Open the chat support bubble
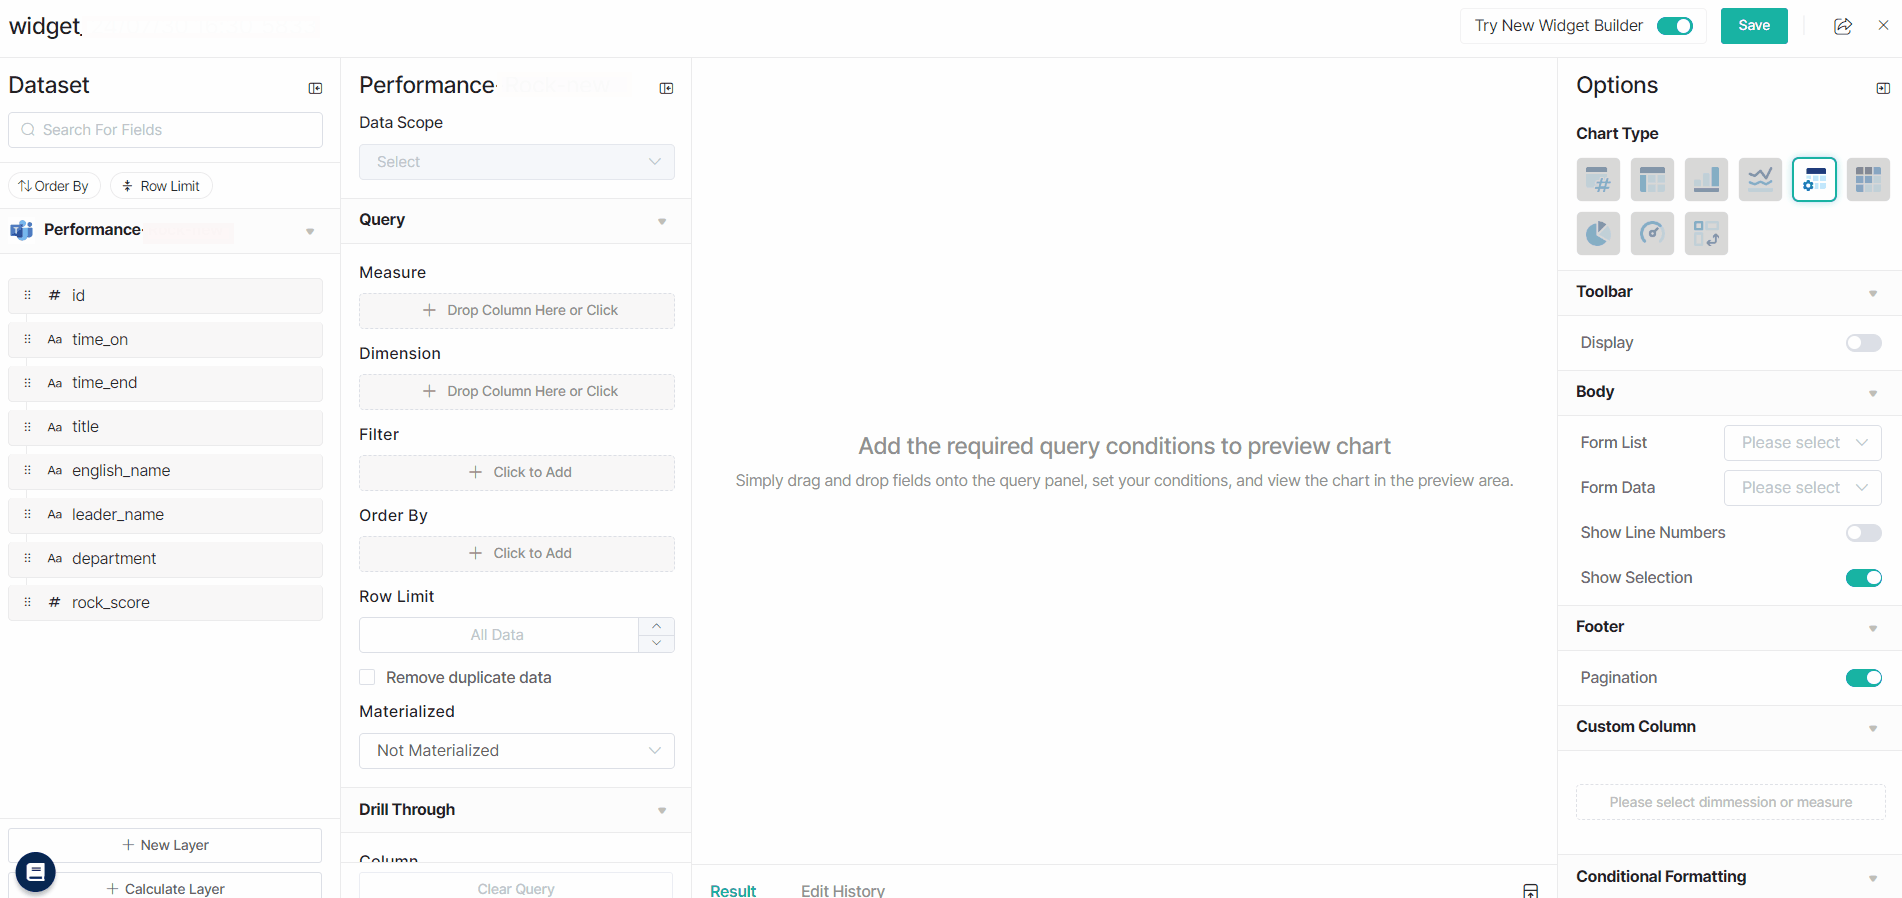The image size is (1902, 898). pos(36,872)
